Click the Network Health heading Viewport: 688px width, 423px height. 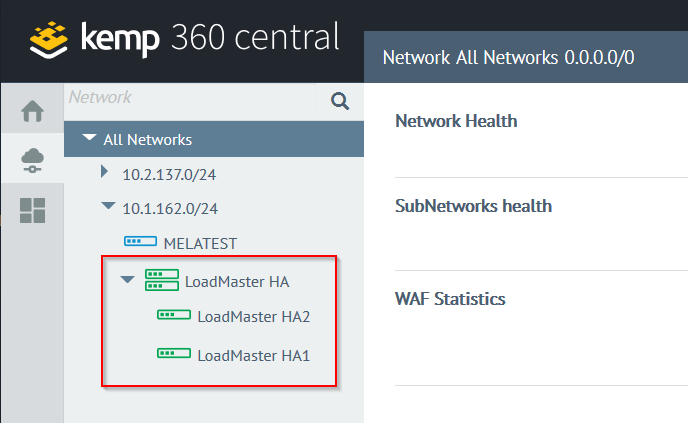tap(456, 121)
